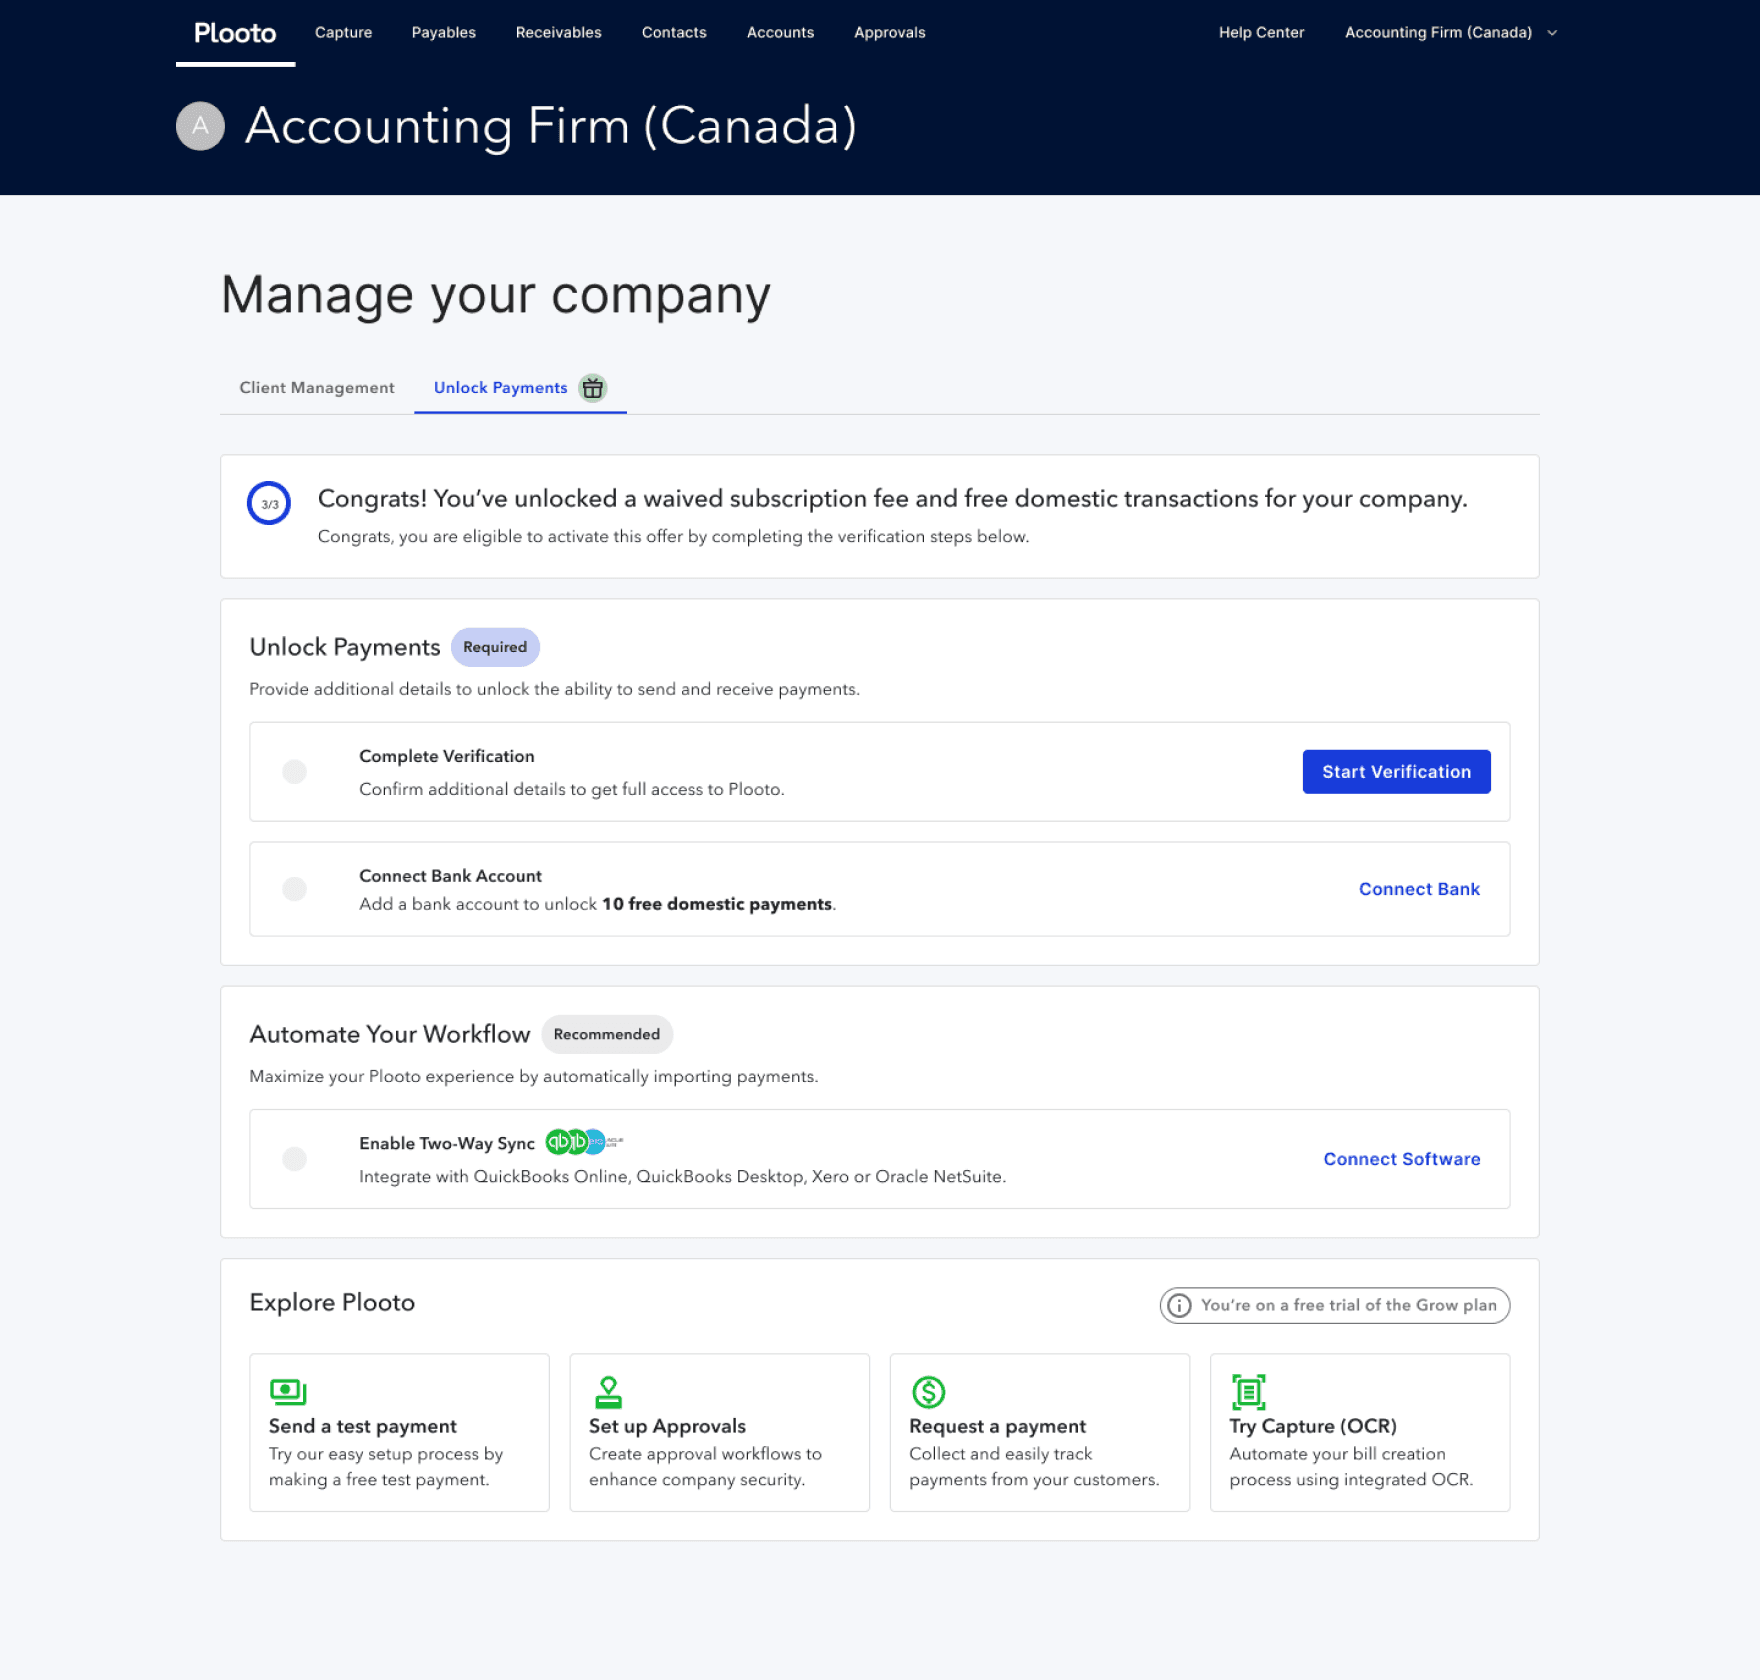The image size is (1760, 1680).
Task: Click the '10 free domestic payments' text
Action: click(x=717, y=904)
